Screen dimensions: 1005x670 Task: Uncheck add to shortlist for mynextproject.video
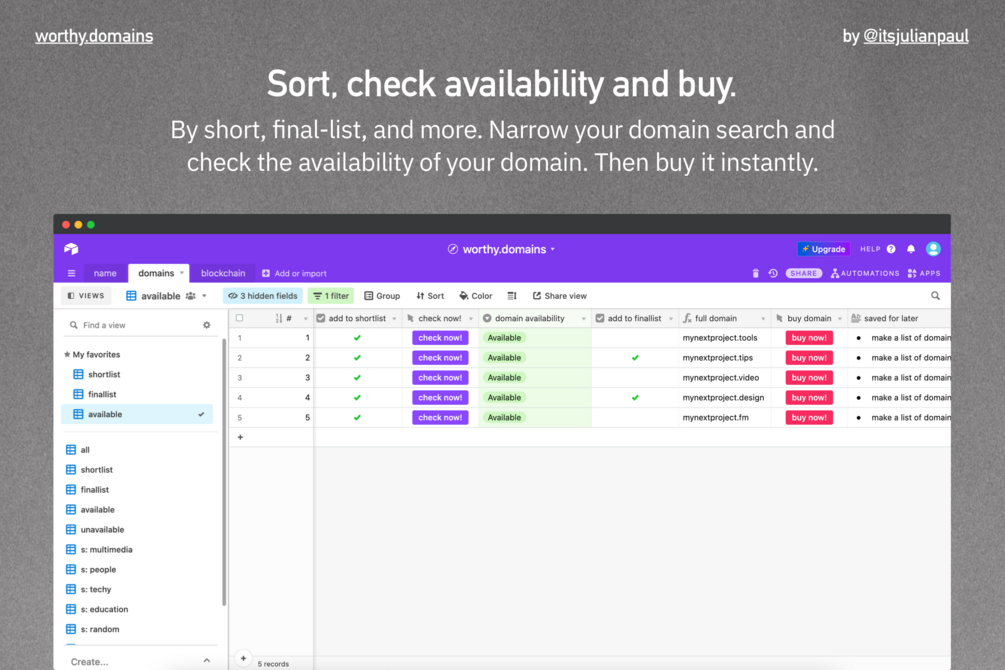[x=357, y=378]
